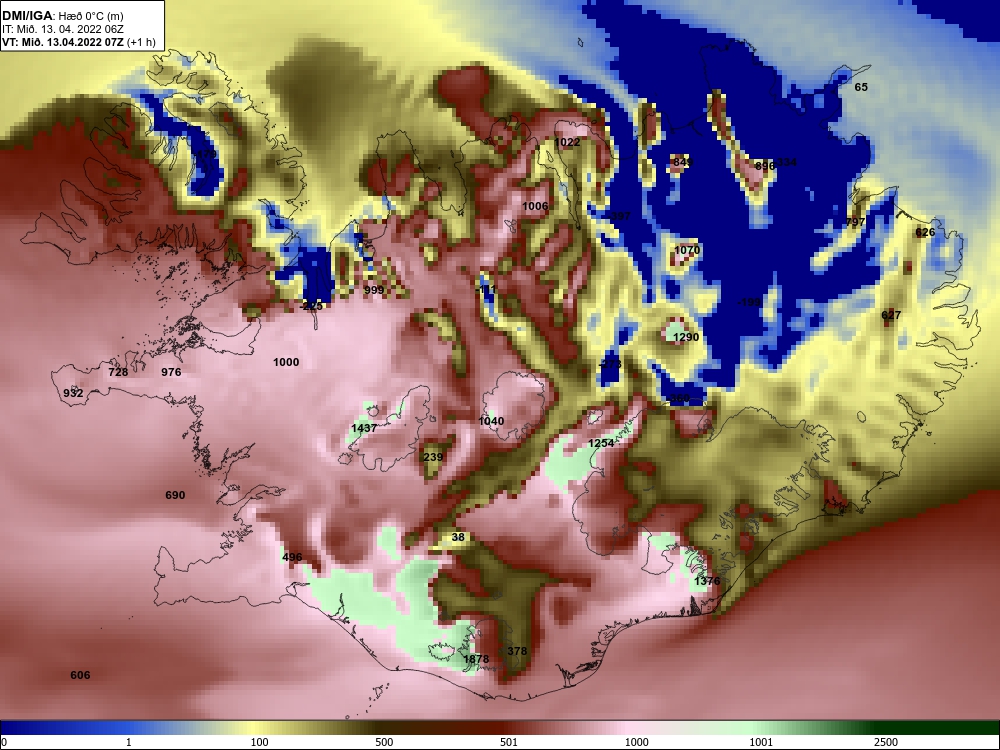Click the 1006 value on the map
The height and width of the screenshot is (750, 1000).
pyautogui.click(x=534, y=205)
